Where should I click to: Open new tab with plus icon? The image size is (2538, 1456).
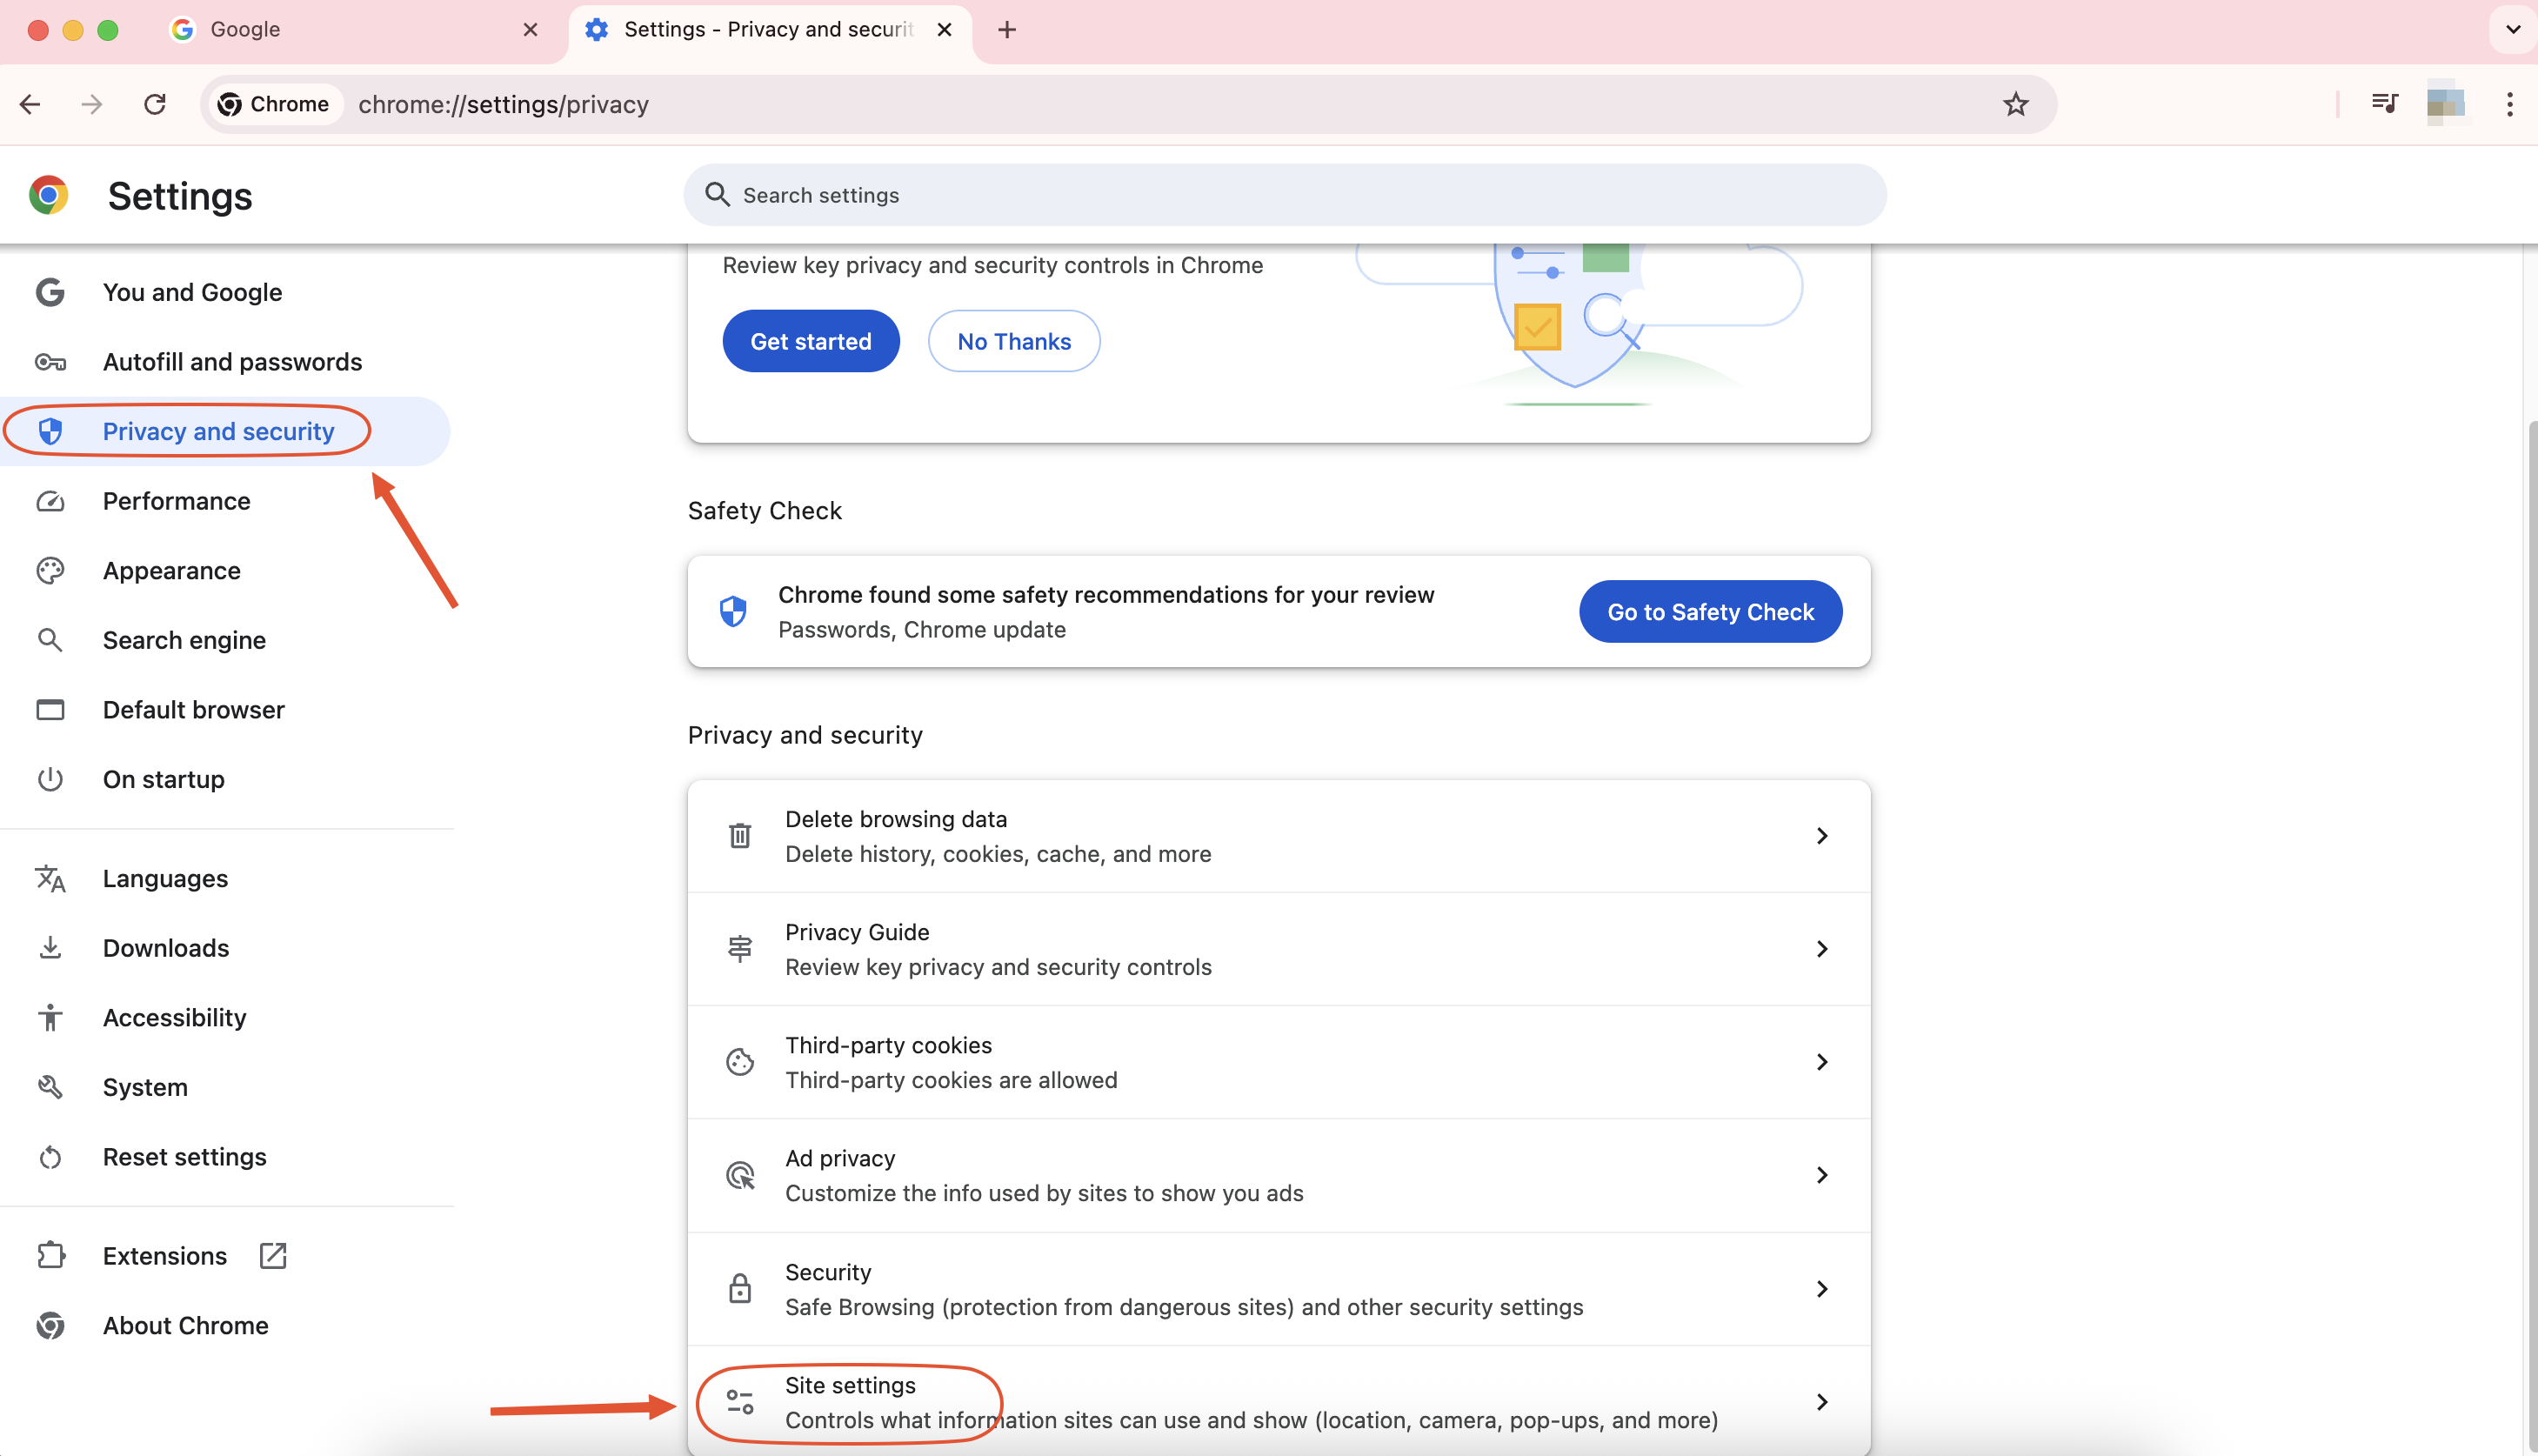pyautogui.click(x=1006, y=30)
